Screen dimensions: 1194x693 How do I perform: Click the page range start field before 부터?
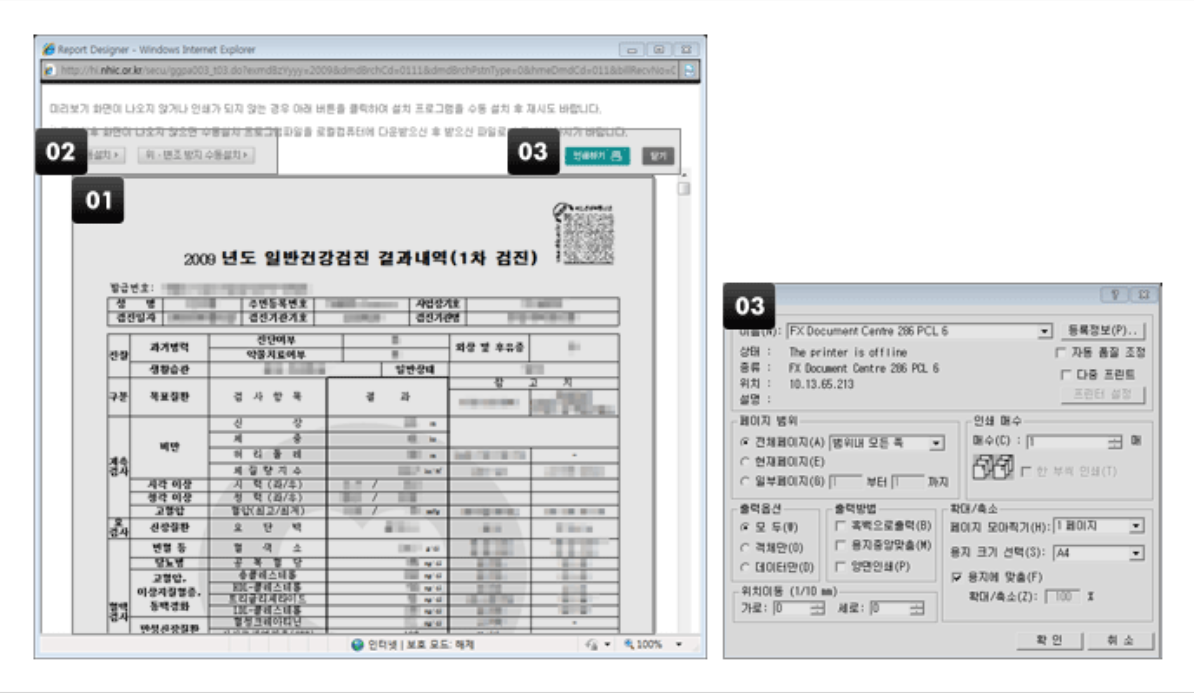[x=845, y=482]
